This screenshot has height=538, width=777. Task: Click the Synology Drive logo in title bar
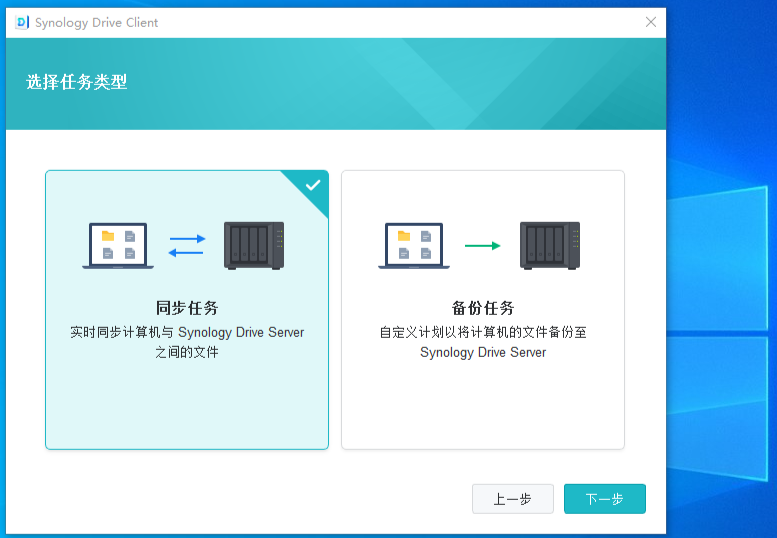tap(22, 22)
